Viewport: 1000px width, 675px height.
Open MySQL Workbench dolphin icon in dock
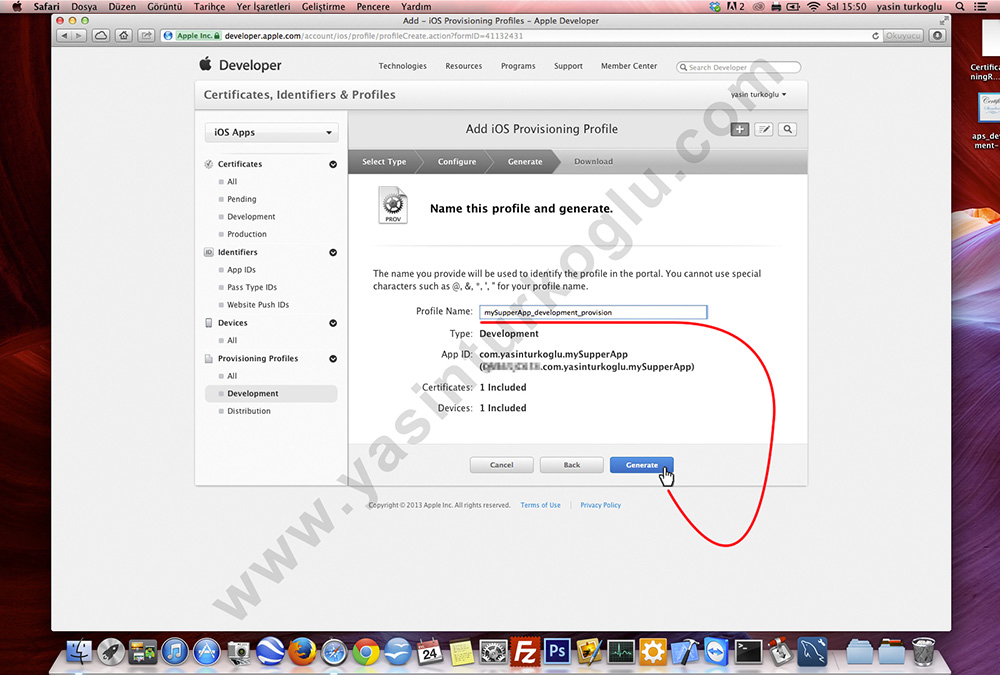pyautogui.click(x=812, y=652)
